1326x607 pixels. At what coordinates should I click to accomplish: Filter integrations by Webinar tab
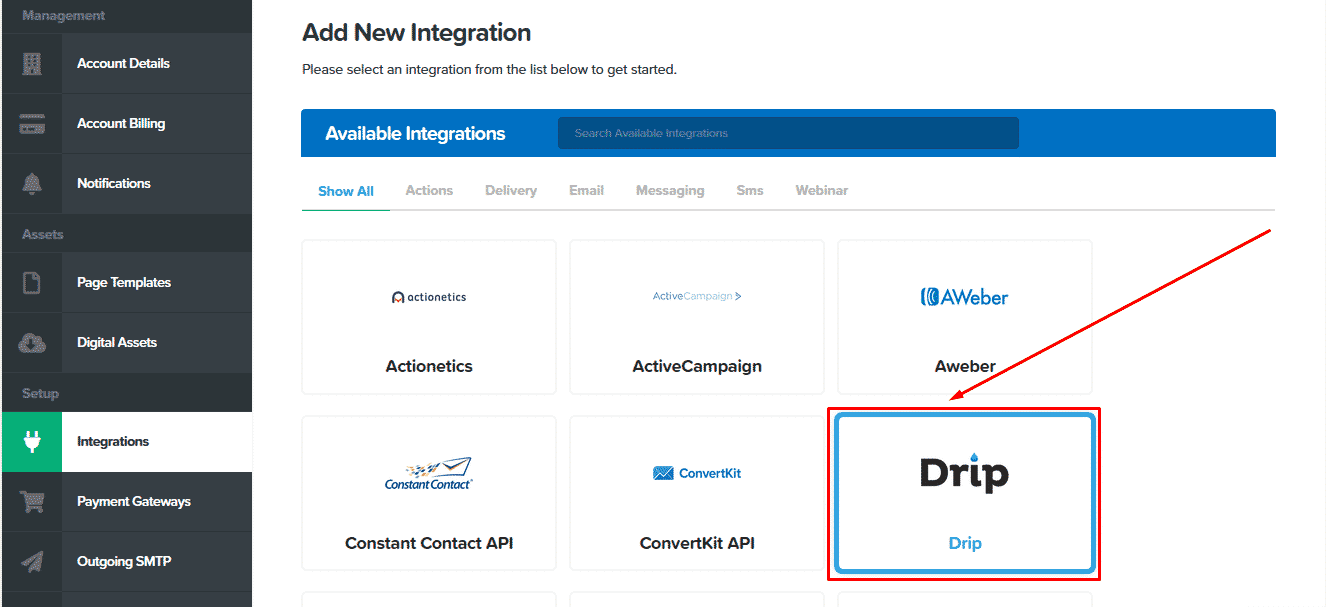point(822,190)
